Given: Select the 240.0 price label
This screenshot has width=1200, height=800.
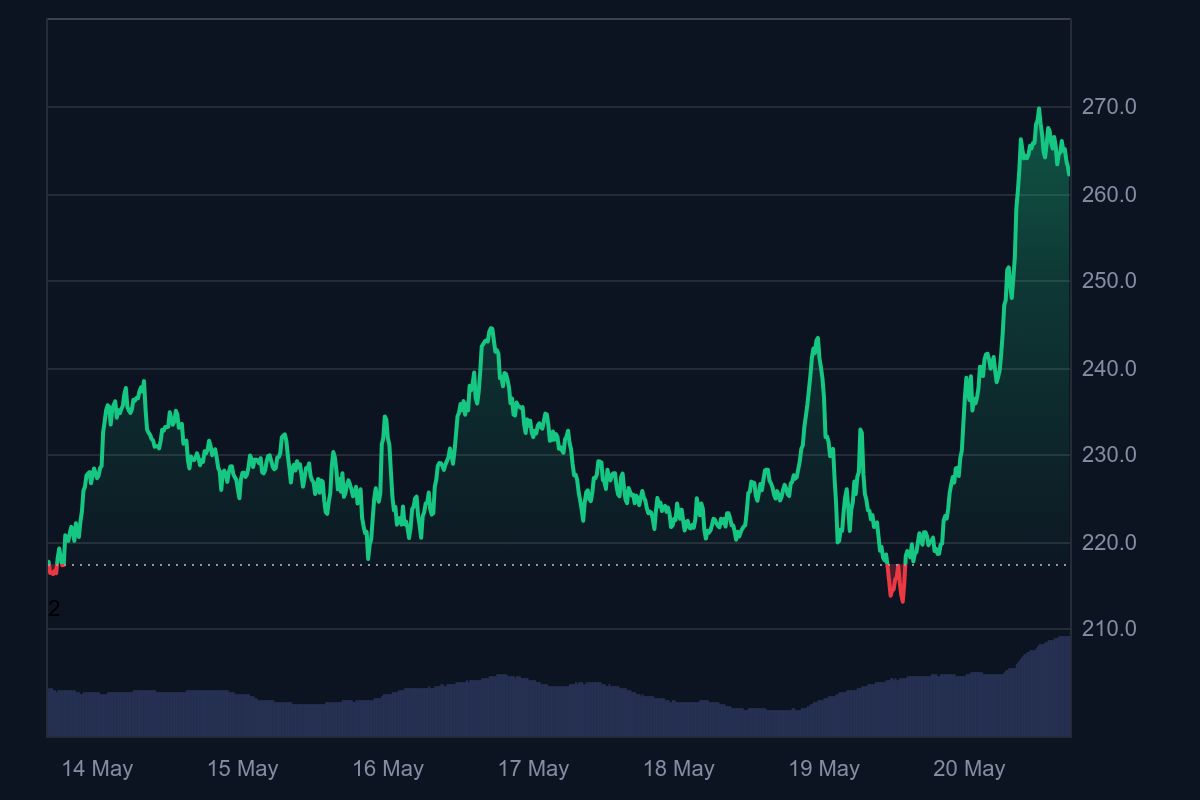Looking at the screenshot, I should click(x=1109, y=369).
